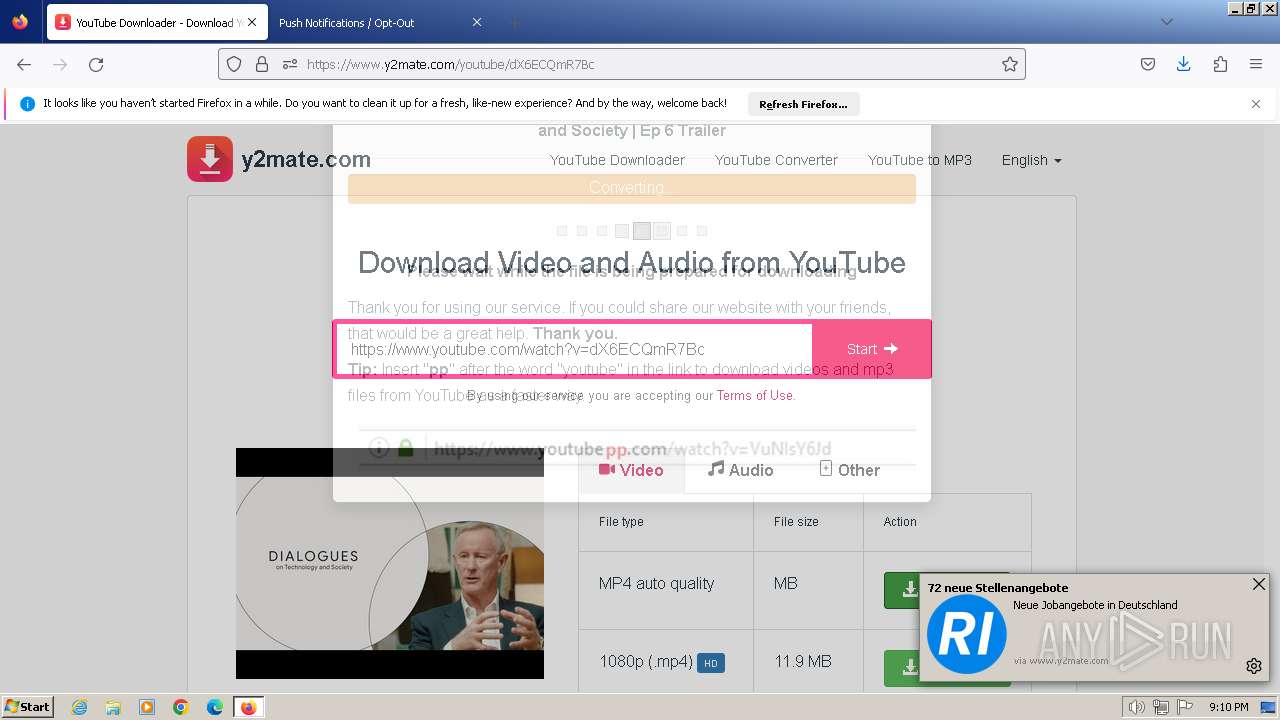This screenshot has height=720, width=1280.
Task: Click the Firefox address bar
Action: point(622,64)
